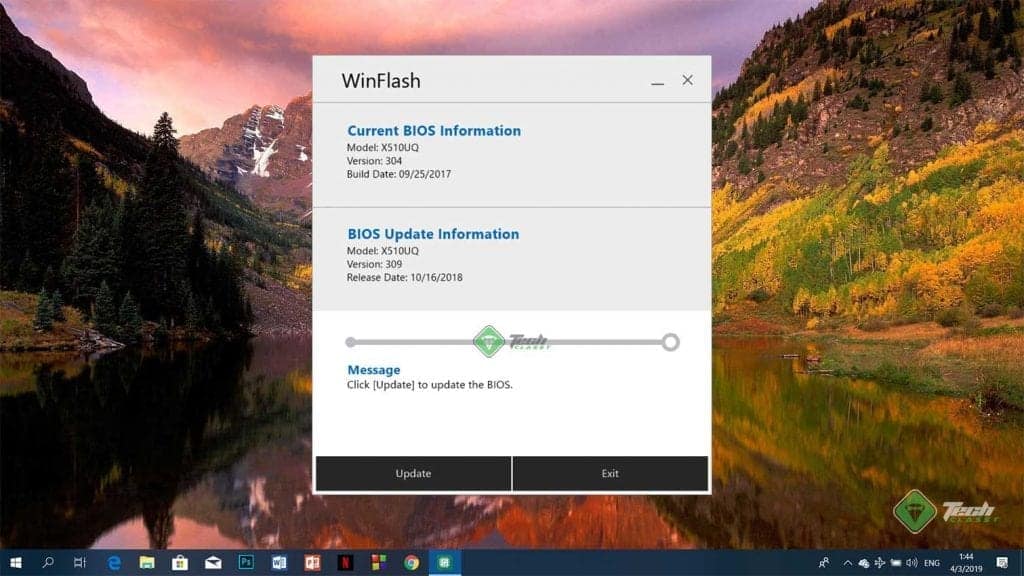Toggle the People panel in the tray
The image size is (1024, 576).
point(824,562)
